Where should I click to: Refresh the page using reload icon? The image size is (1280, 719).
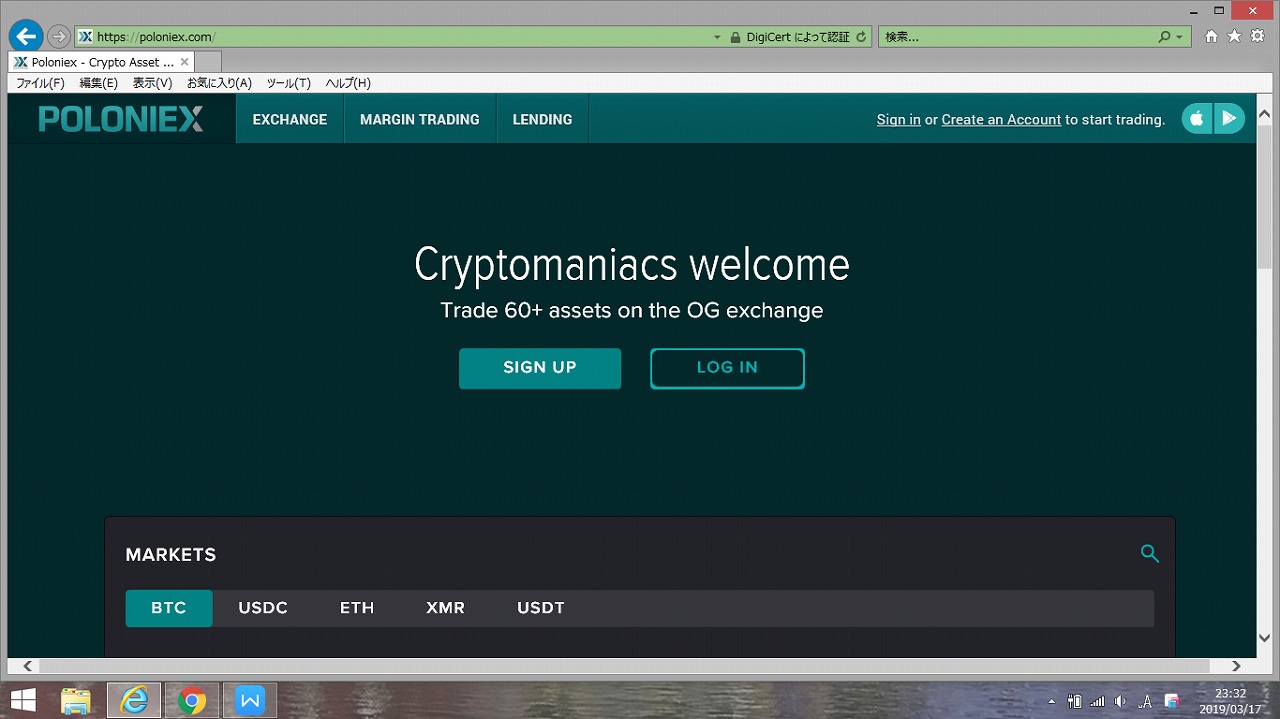coord(861,37)
